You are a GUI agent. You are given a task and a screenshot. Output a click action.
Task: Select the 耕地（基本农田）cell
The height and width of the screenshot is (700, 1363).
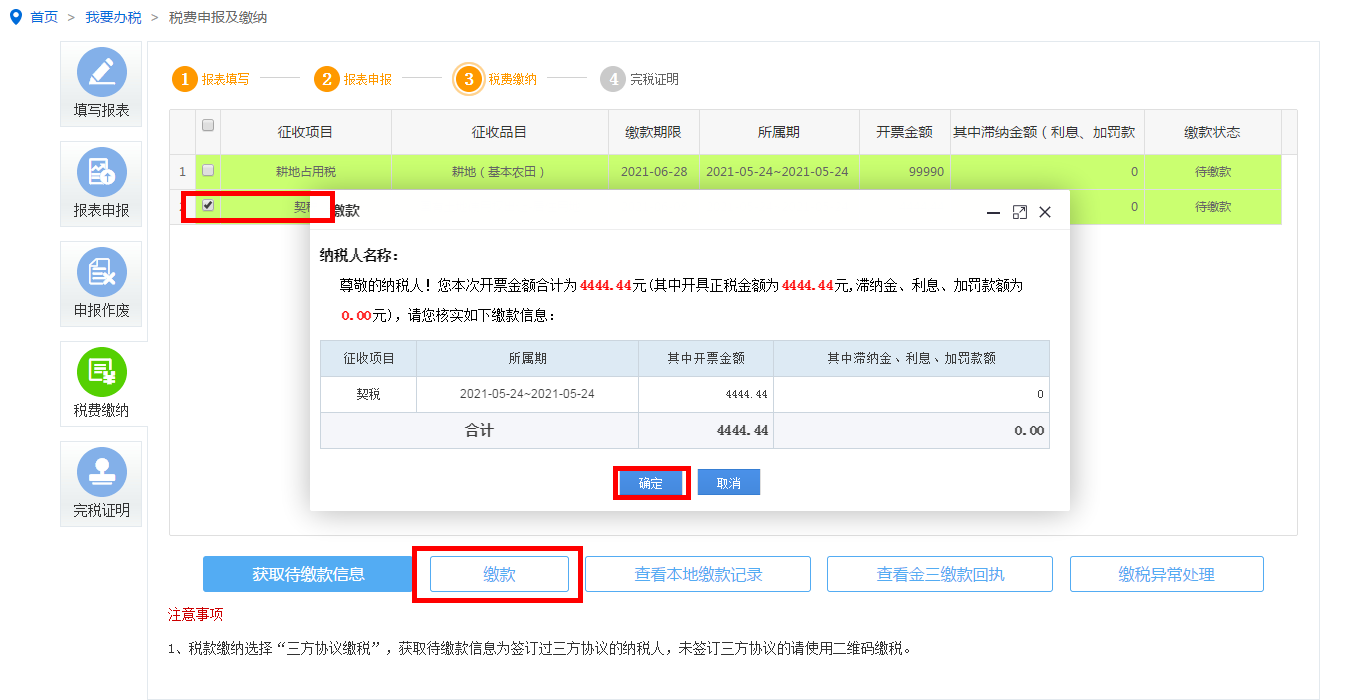tap(499, 172)
